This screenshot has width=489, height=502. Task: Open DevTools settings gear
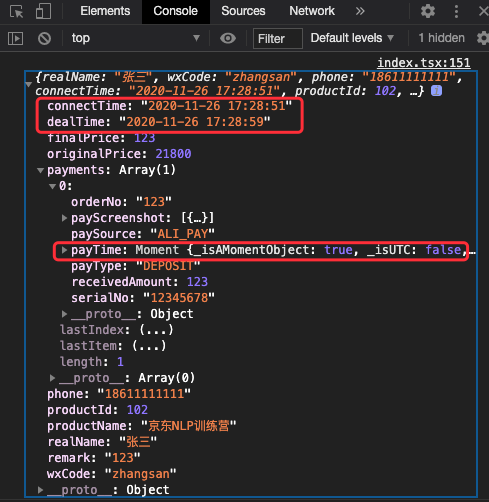(x=428, y=11)
